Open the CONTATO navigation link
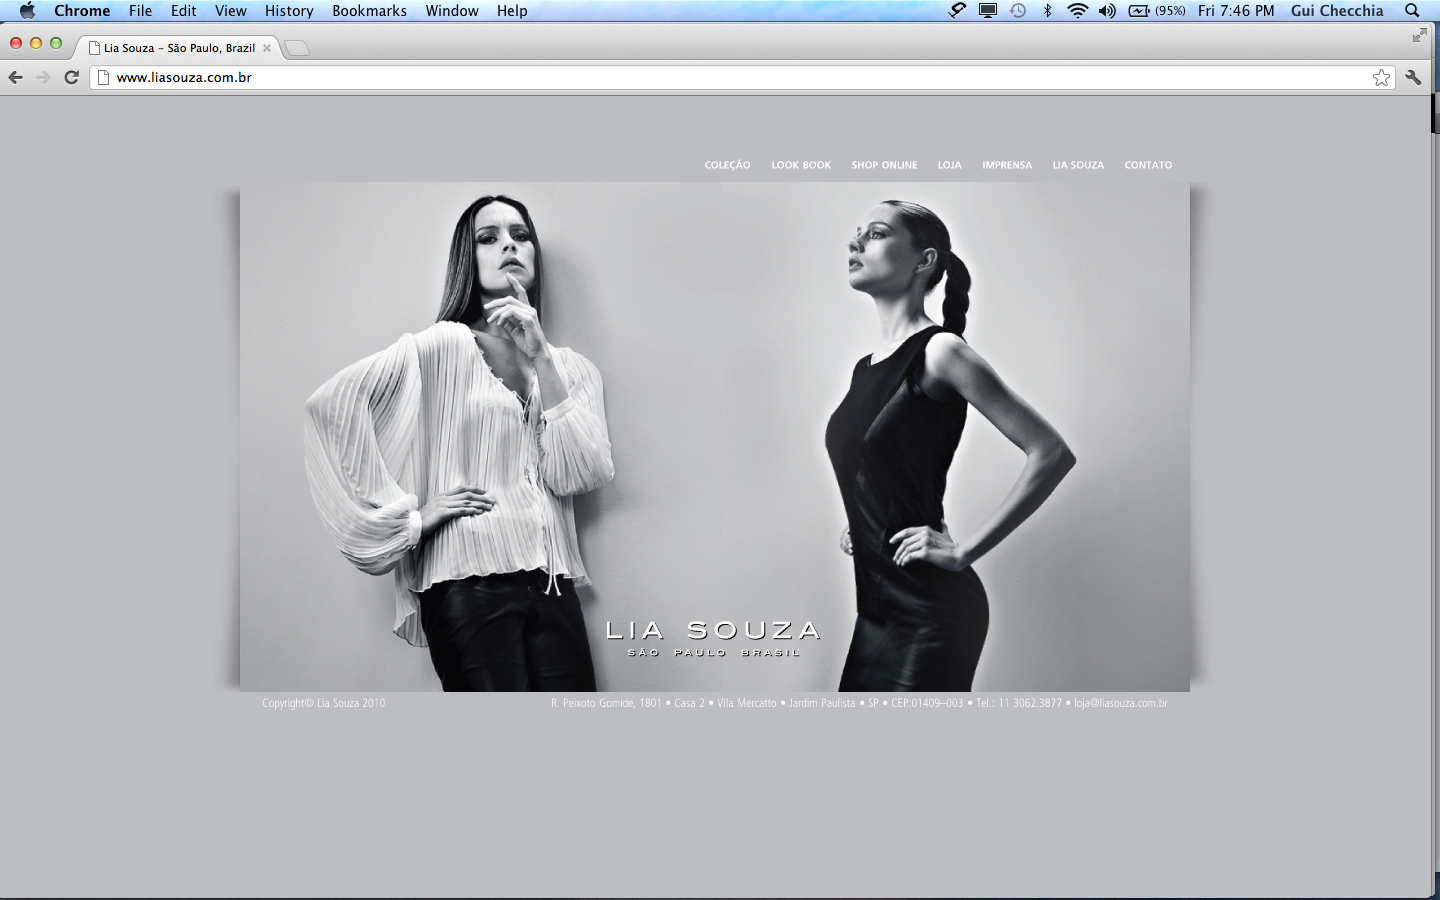This screenshot has width=1440, height=900. coord(1148,165)
